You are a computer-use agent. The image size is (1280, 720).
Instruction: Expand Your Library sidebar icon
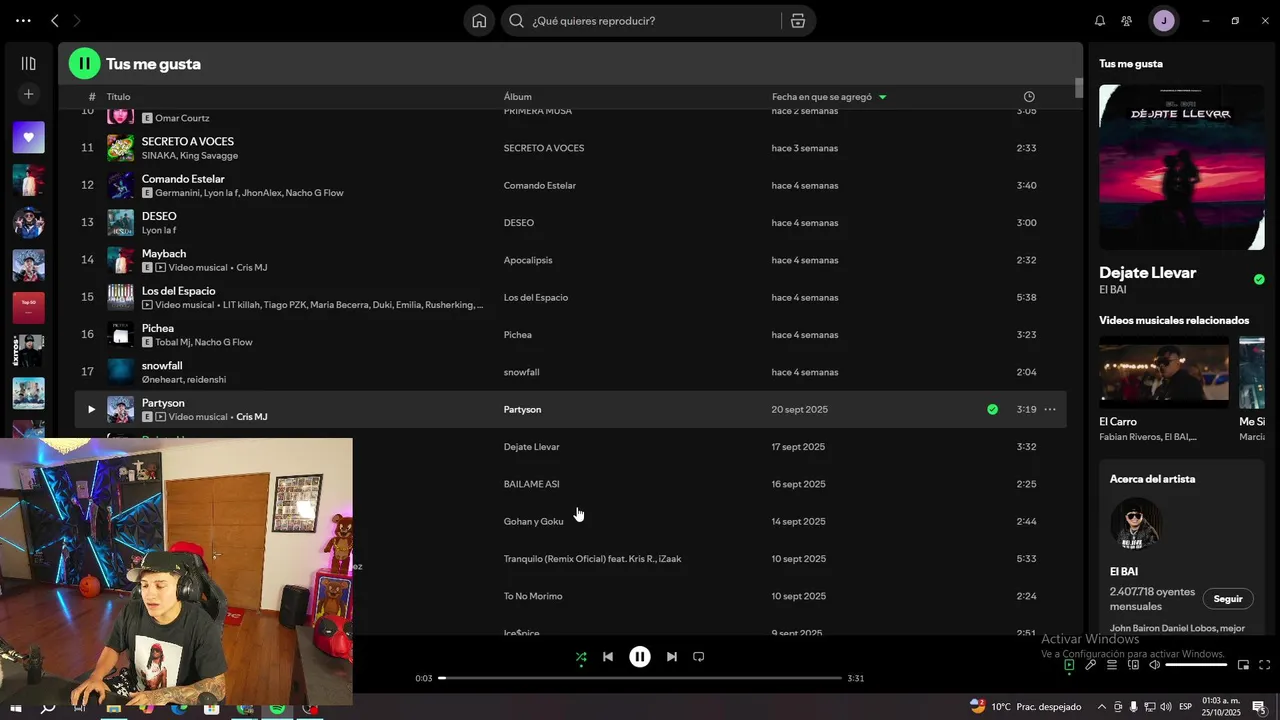pos(28,63)
